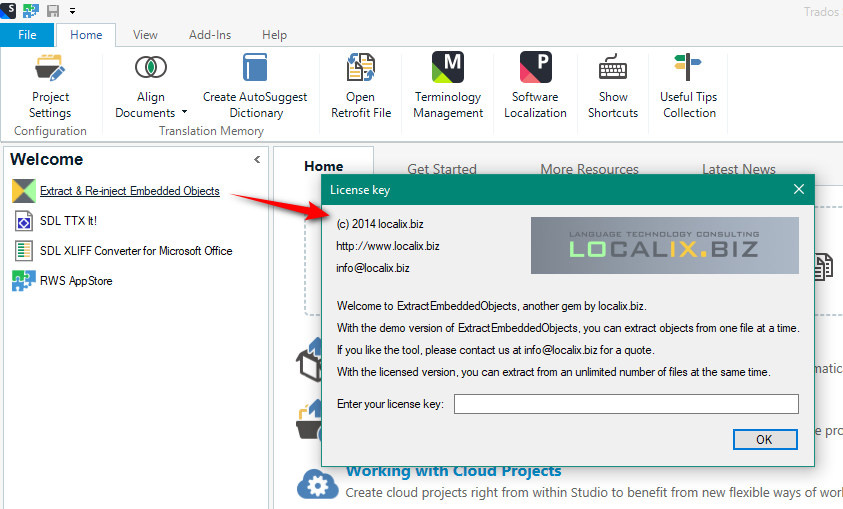Select the Home tab in the welcome view
The image size is (843, 509).
click(x=324, y=166)
